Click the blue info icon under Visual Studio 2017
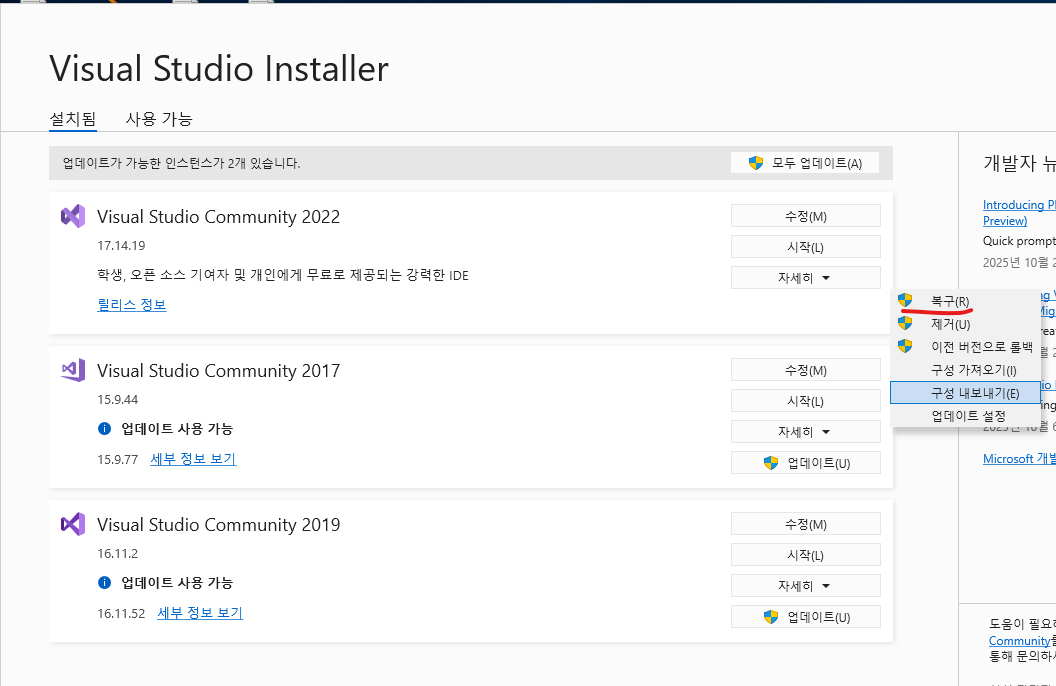Viewport: 1056px width, 686px height. (104, 428)
